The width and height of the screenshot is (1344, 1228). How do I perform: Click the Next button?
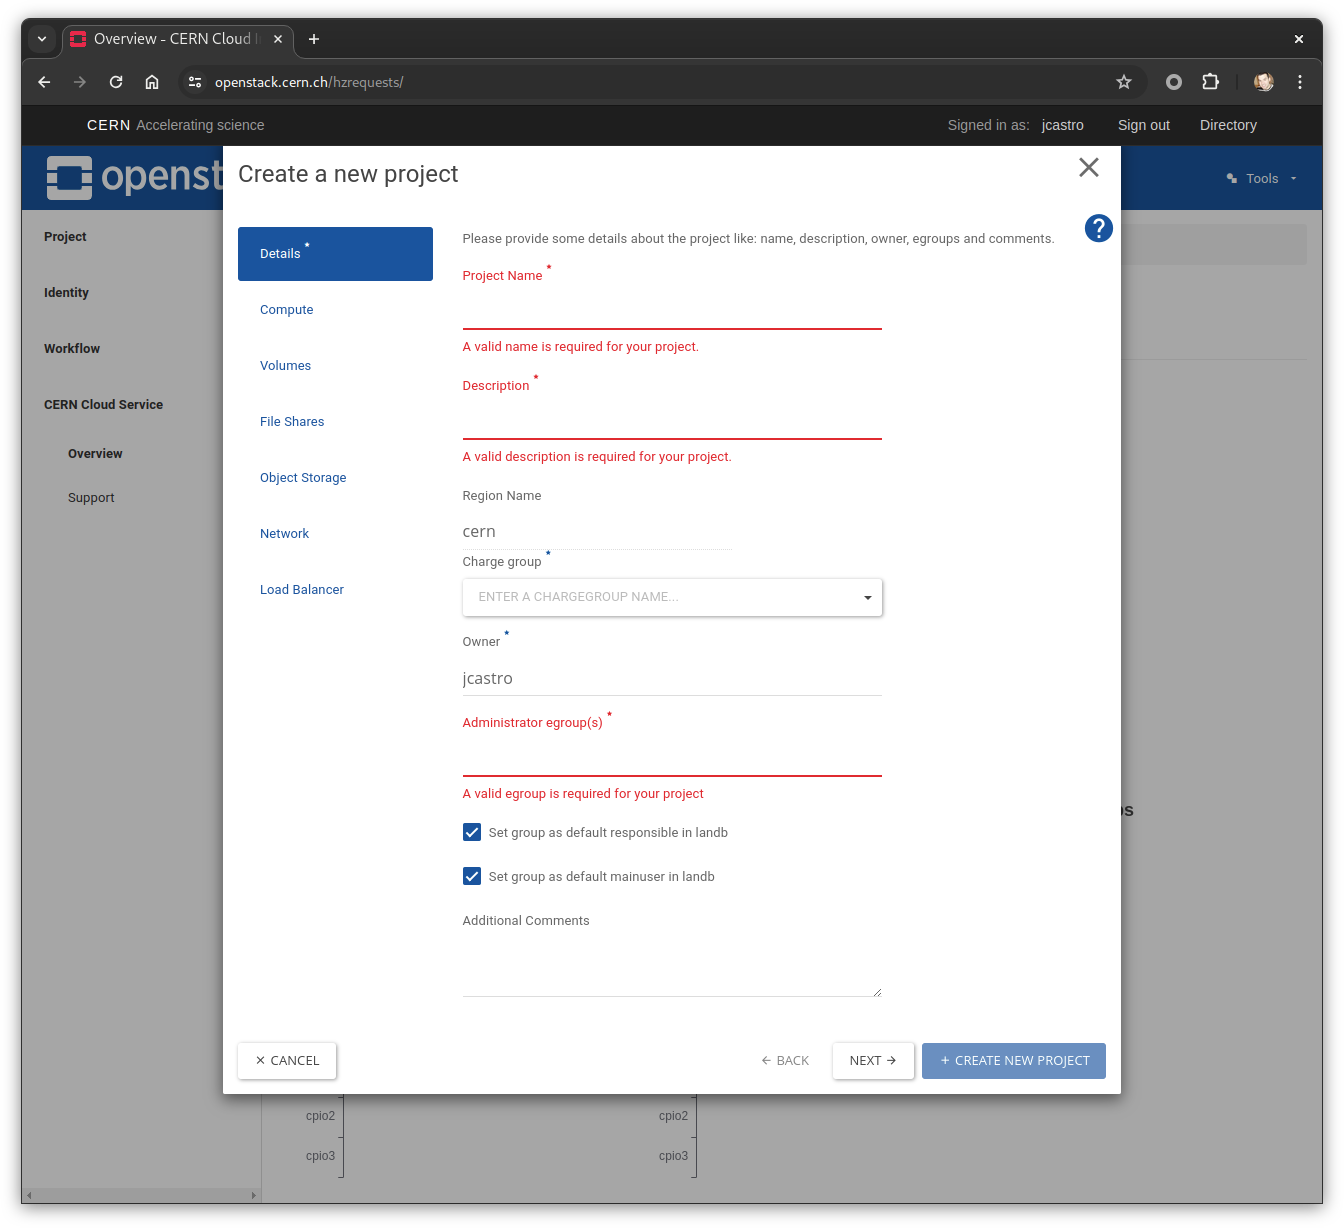873,1061
